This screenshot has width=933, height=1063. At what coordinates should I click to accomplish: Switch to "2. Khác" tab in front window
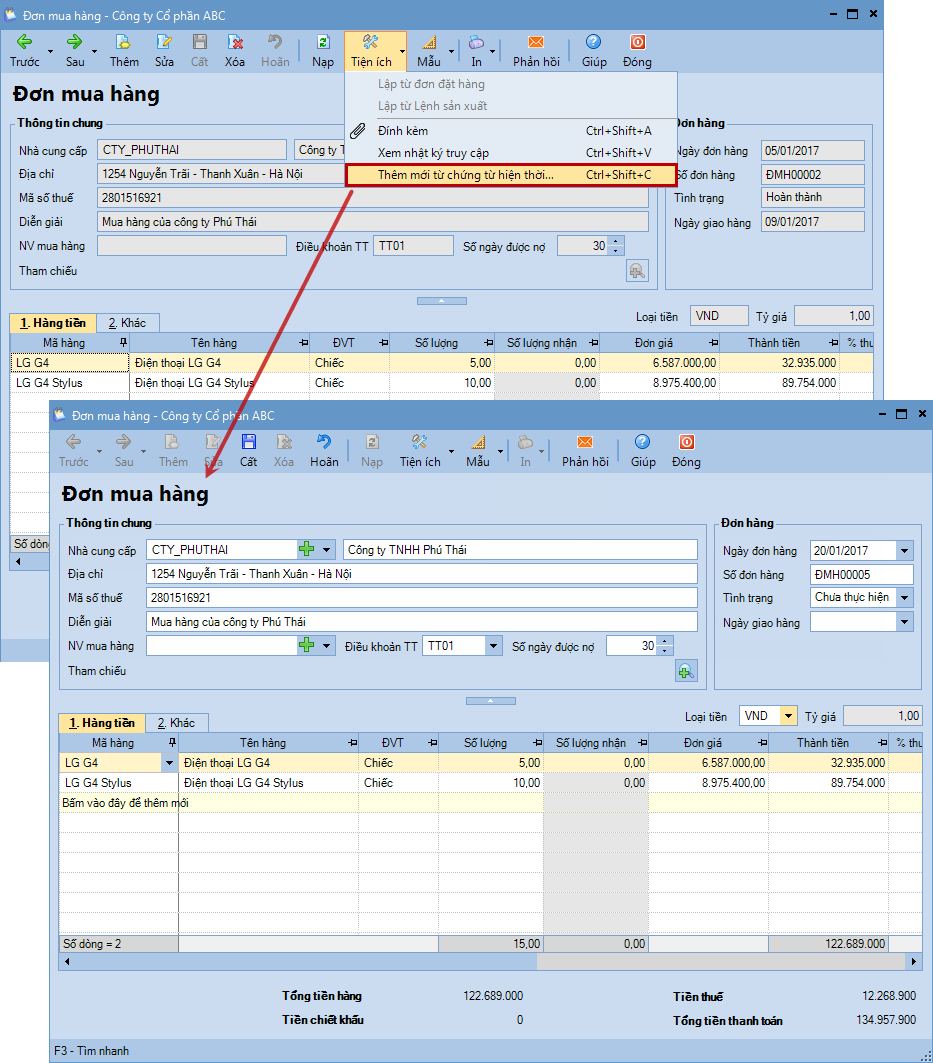[x=175, y=723]
